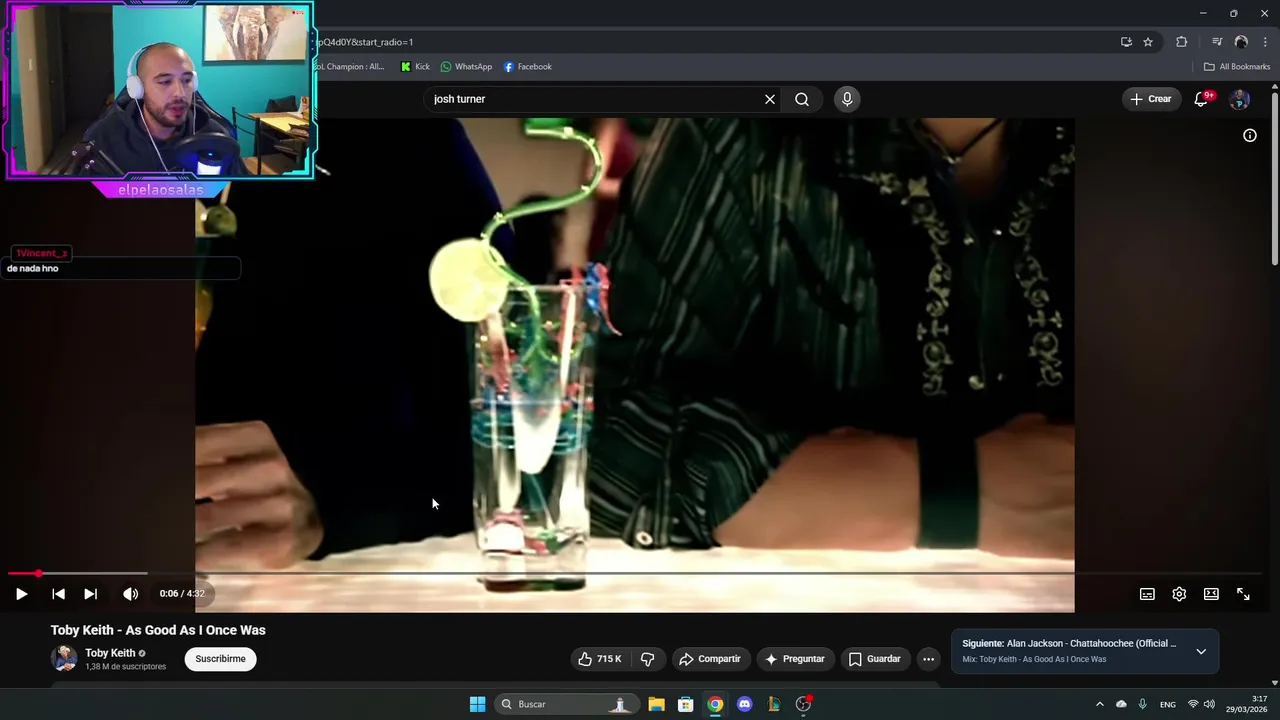
Task: Open the YouTube account avatar menu
Action: (1240, 99)
